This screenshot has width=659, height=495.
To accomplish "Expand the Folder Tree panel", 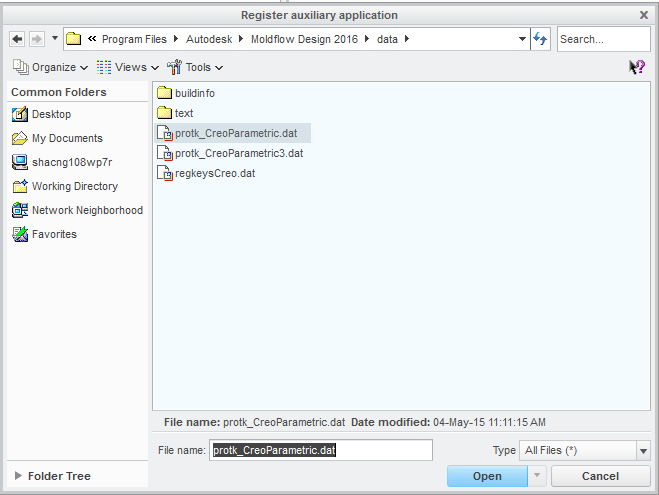I will (x=18, y=476).
